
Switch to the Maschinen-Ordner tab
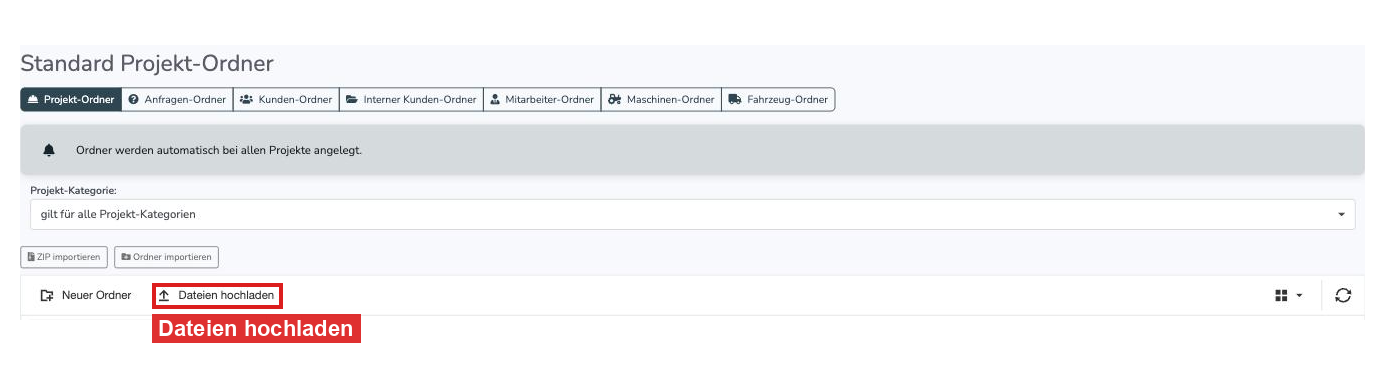pyautogui.click(x=661, y=99)
